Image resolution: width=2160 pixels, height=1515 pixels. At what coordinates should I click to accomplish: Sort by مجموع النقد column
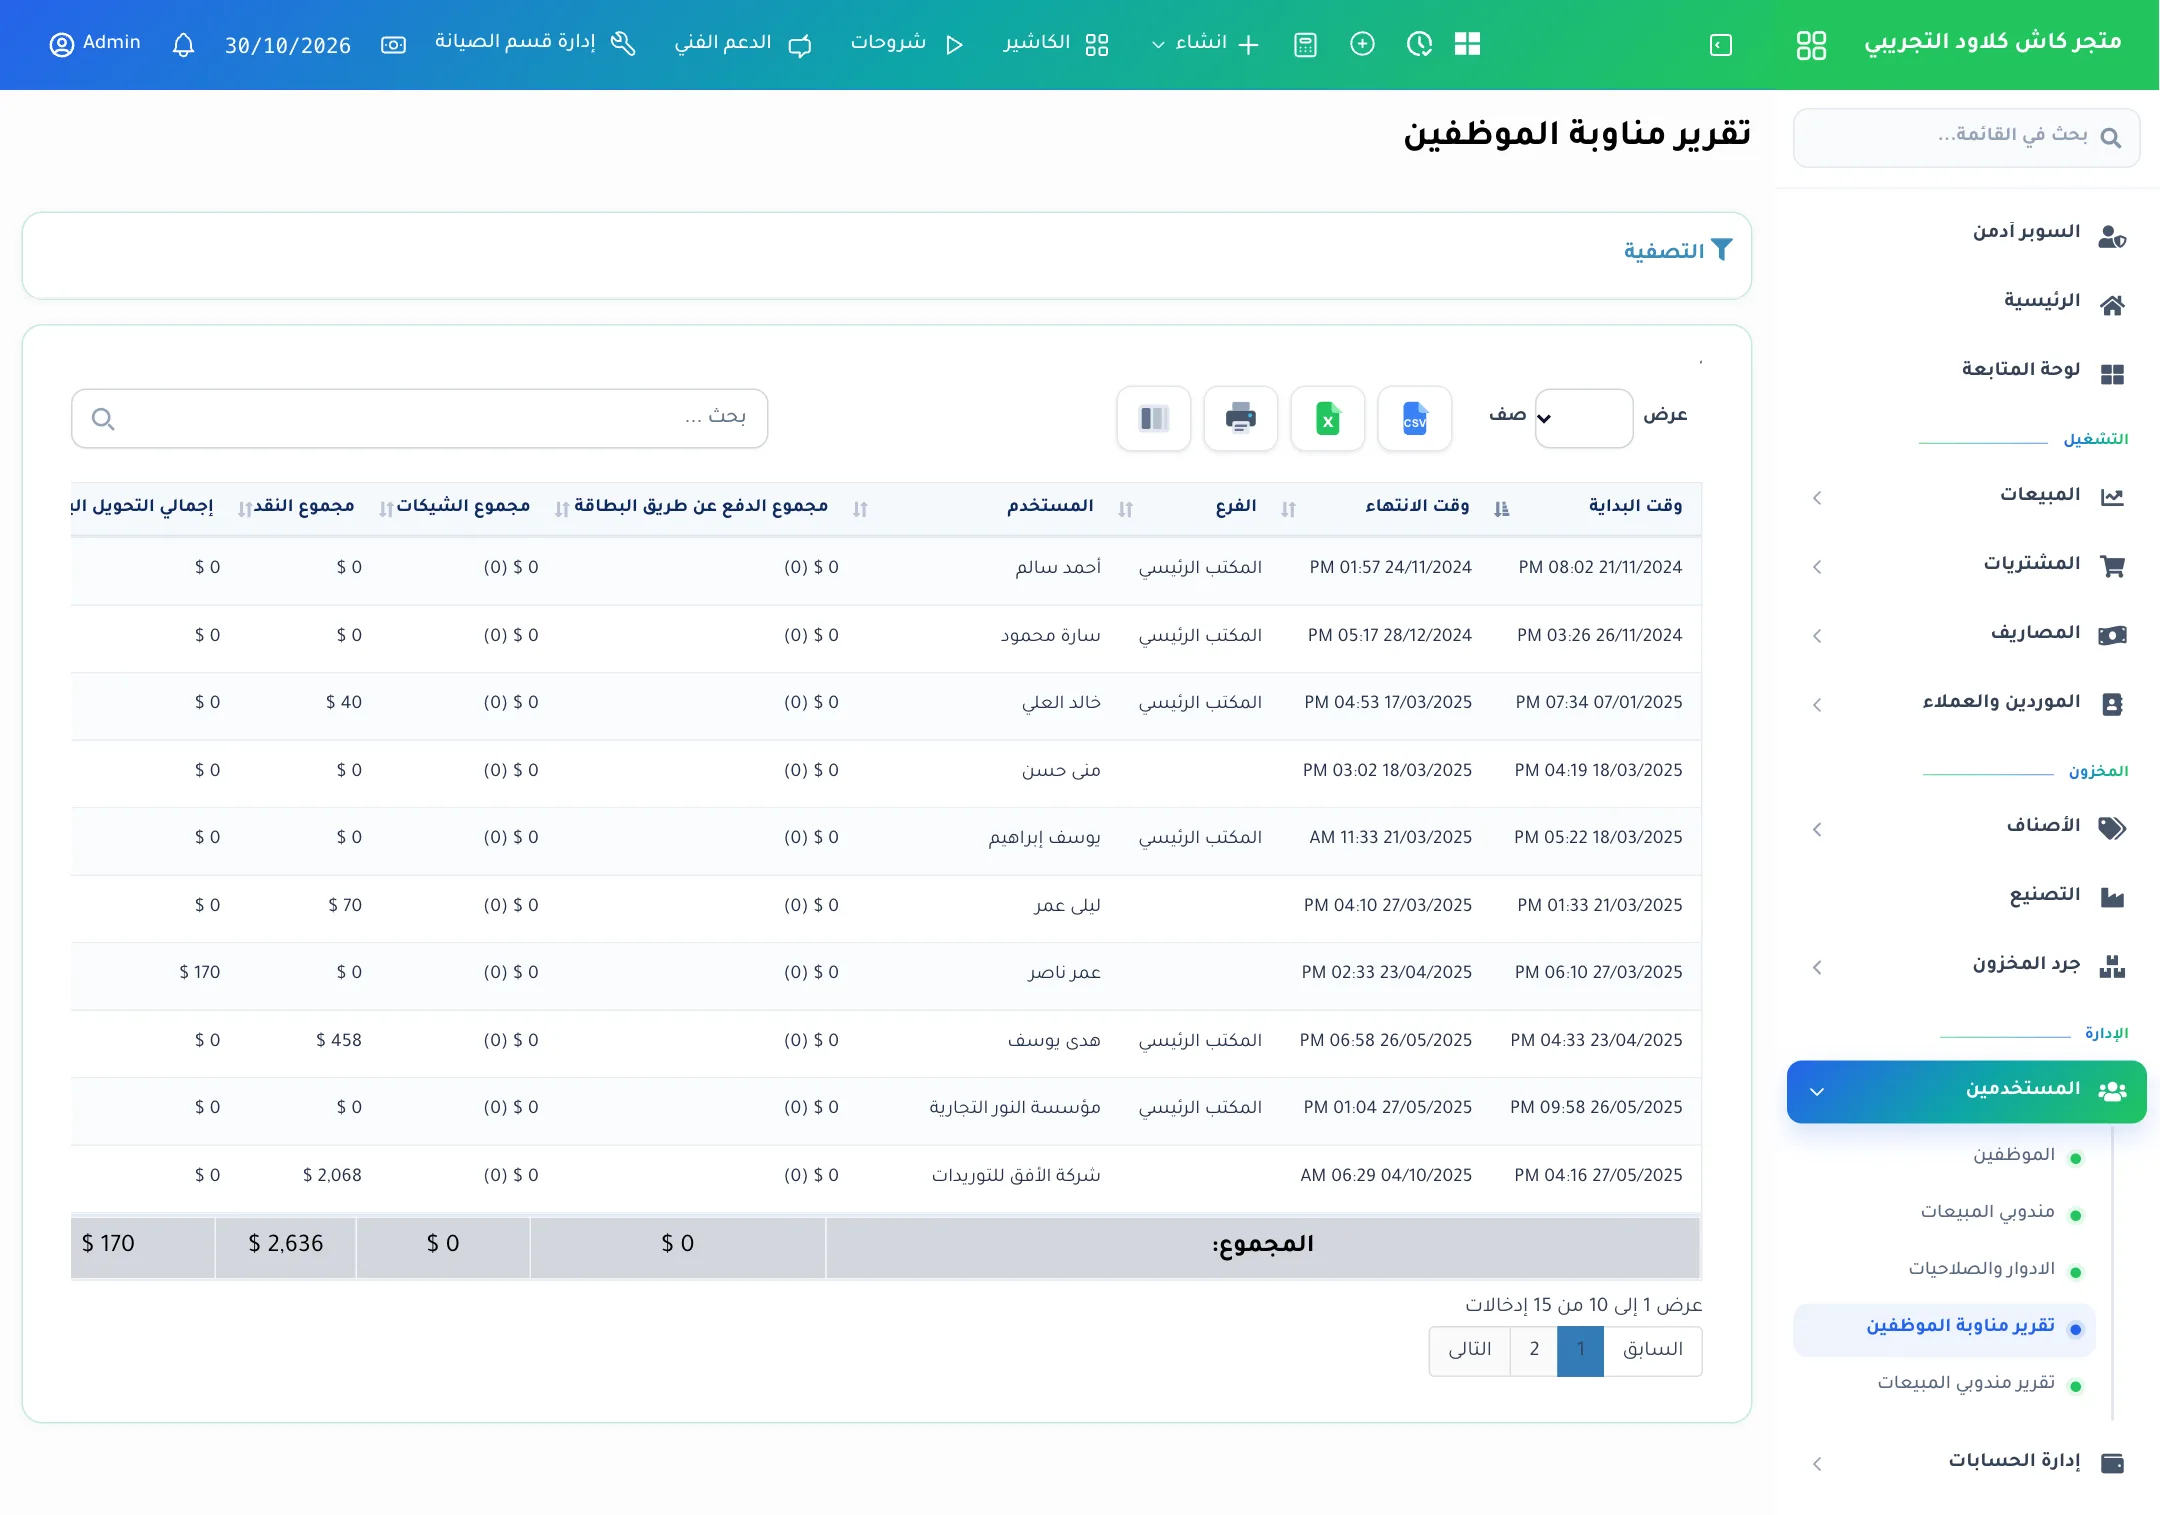(x=303, y=507)
